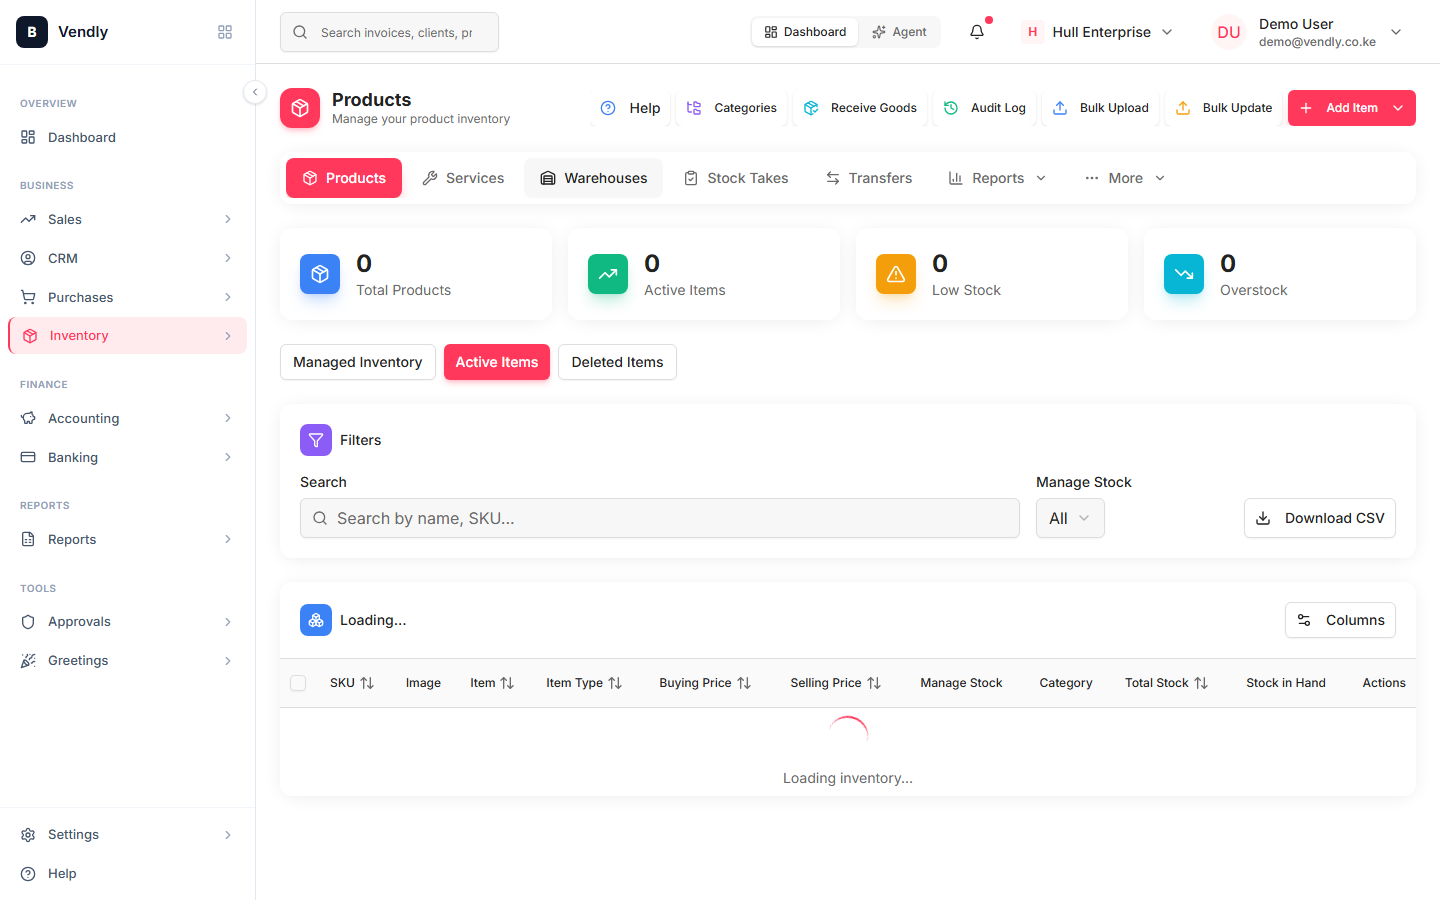Click the orange Low Stock warning icon
Image resolution: width=1440 pixels, height=900 pixels.
tap(896, 274)
